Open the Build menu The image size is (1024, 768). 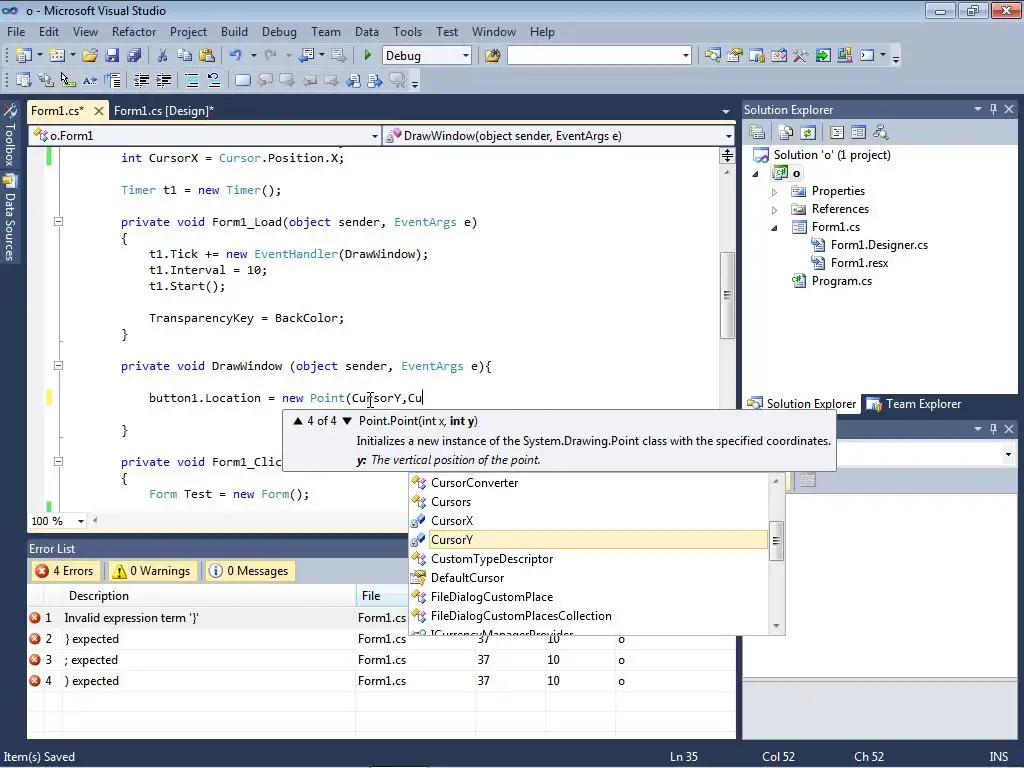click(x=234, y=31)
